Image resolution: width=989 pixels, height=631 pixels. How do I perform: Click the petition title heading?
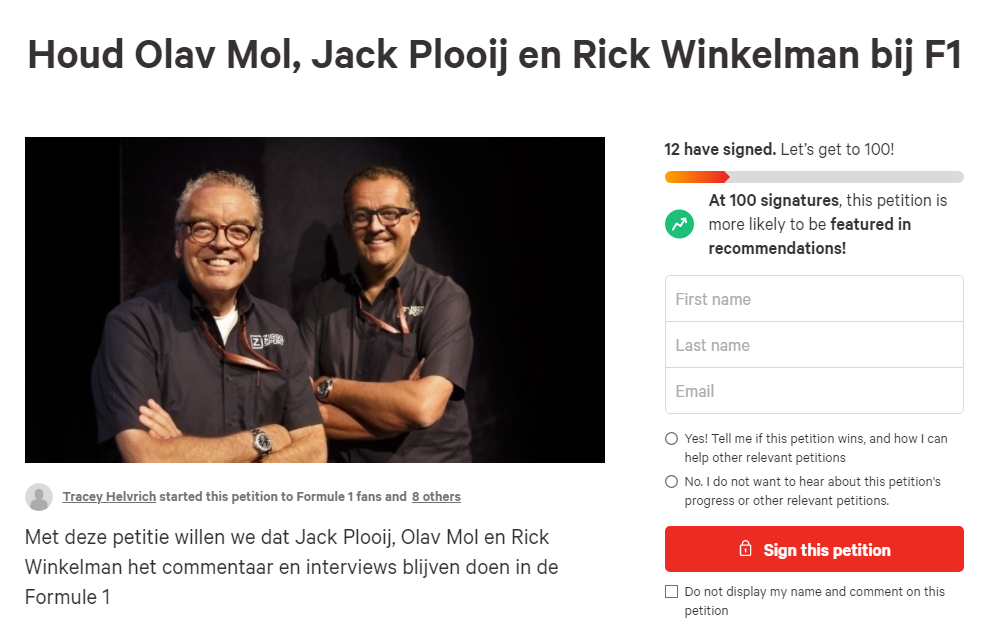tap(494, 55)
